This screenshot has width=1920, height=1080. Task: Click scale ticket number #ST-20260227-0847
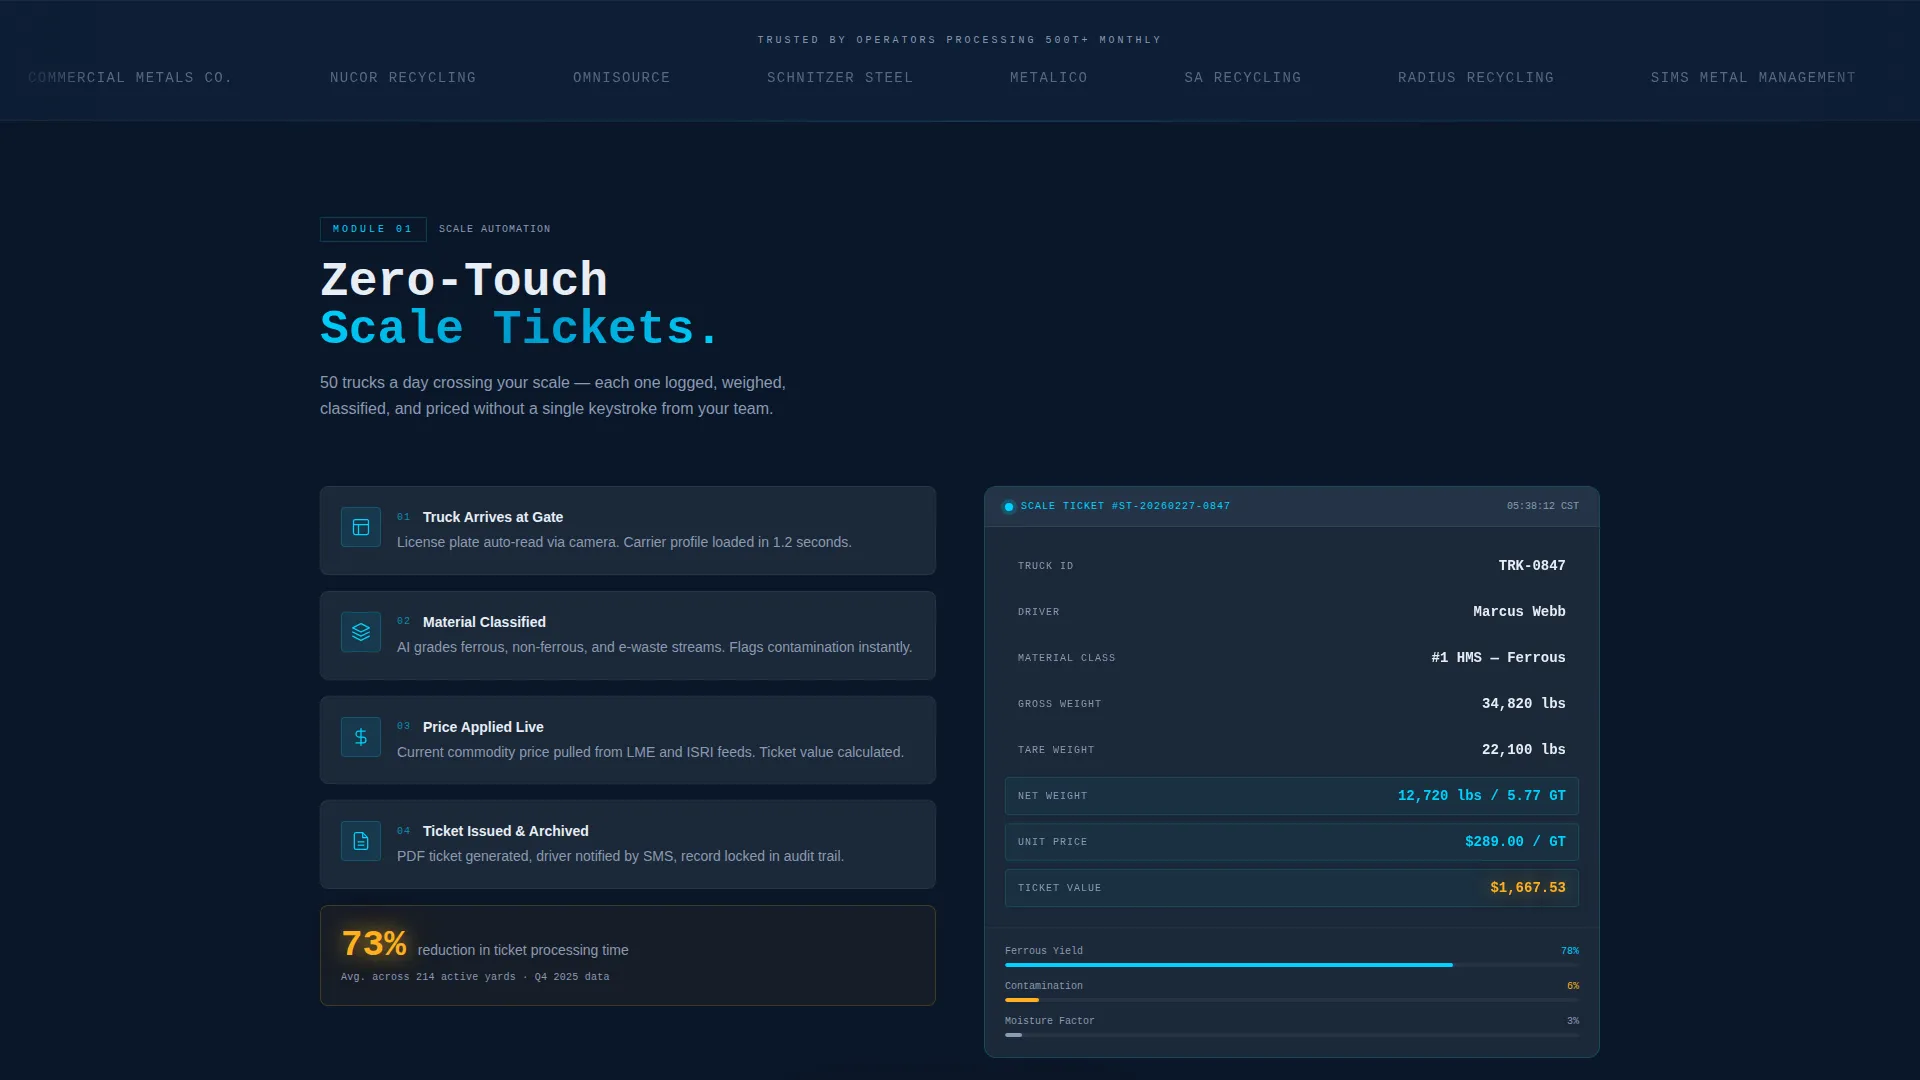pos(1171,506)
